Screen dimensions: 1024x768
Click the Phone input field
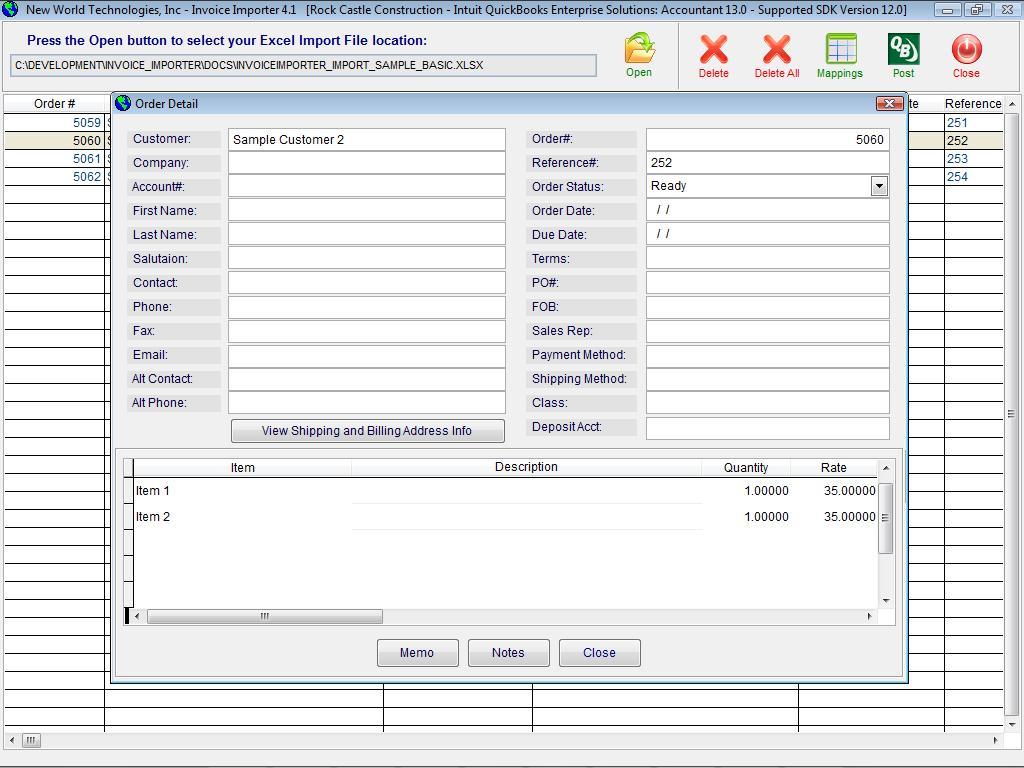pos(366,307)
